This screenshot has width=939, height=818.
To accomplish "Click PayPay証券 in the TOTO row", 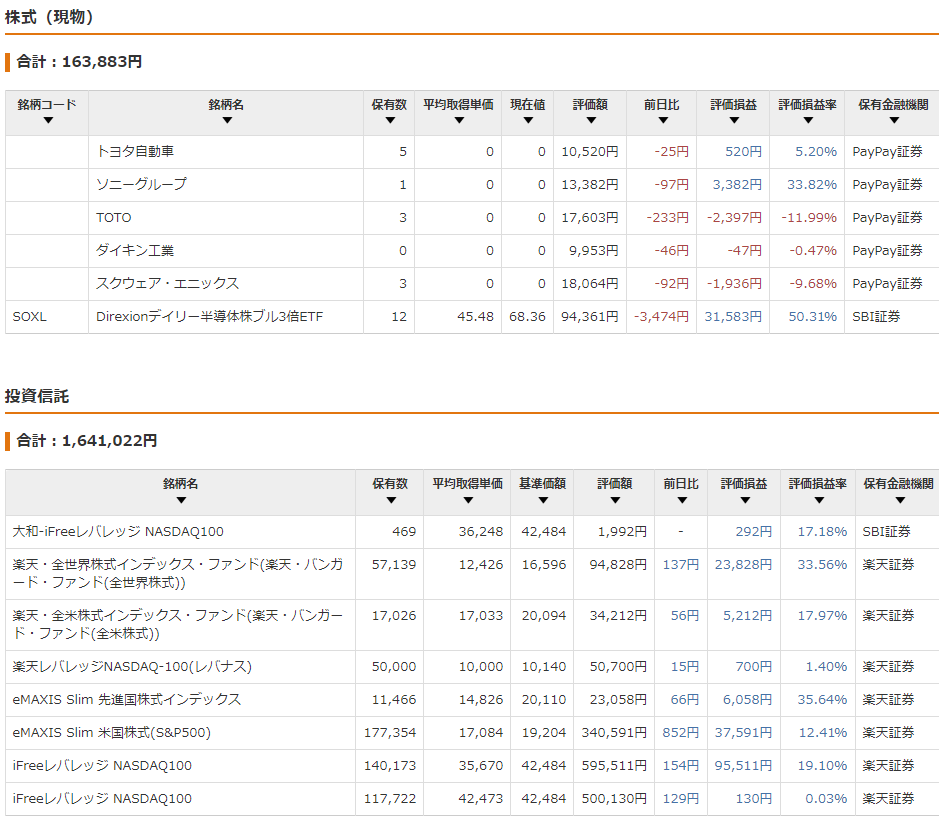I will tap(887, 217).
